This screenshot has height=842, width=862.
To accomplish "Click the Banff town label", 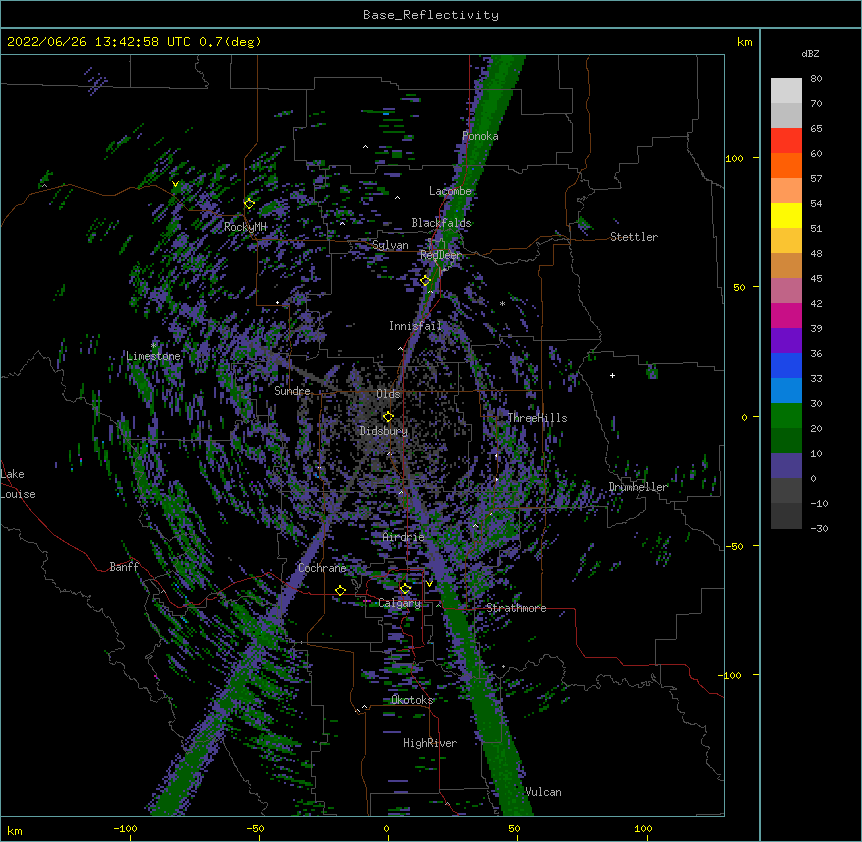I will [x=124, y=567].
